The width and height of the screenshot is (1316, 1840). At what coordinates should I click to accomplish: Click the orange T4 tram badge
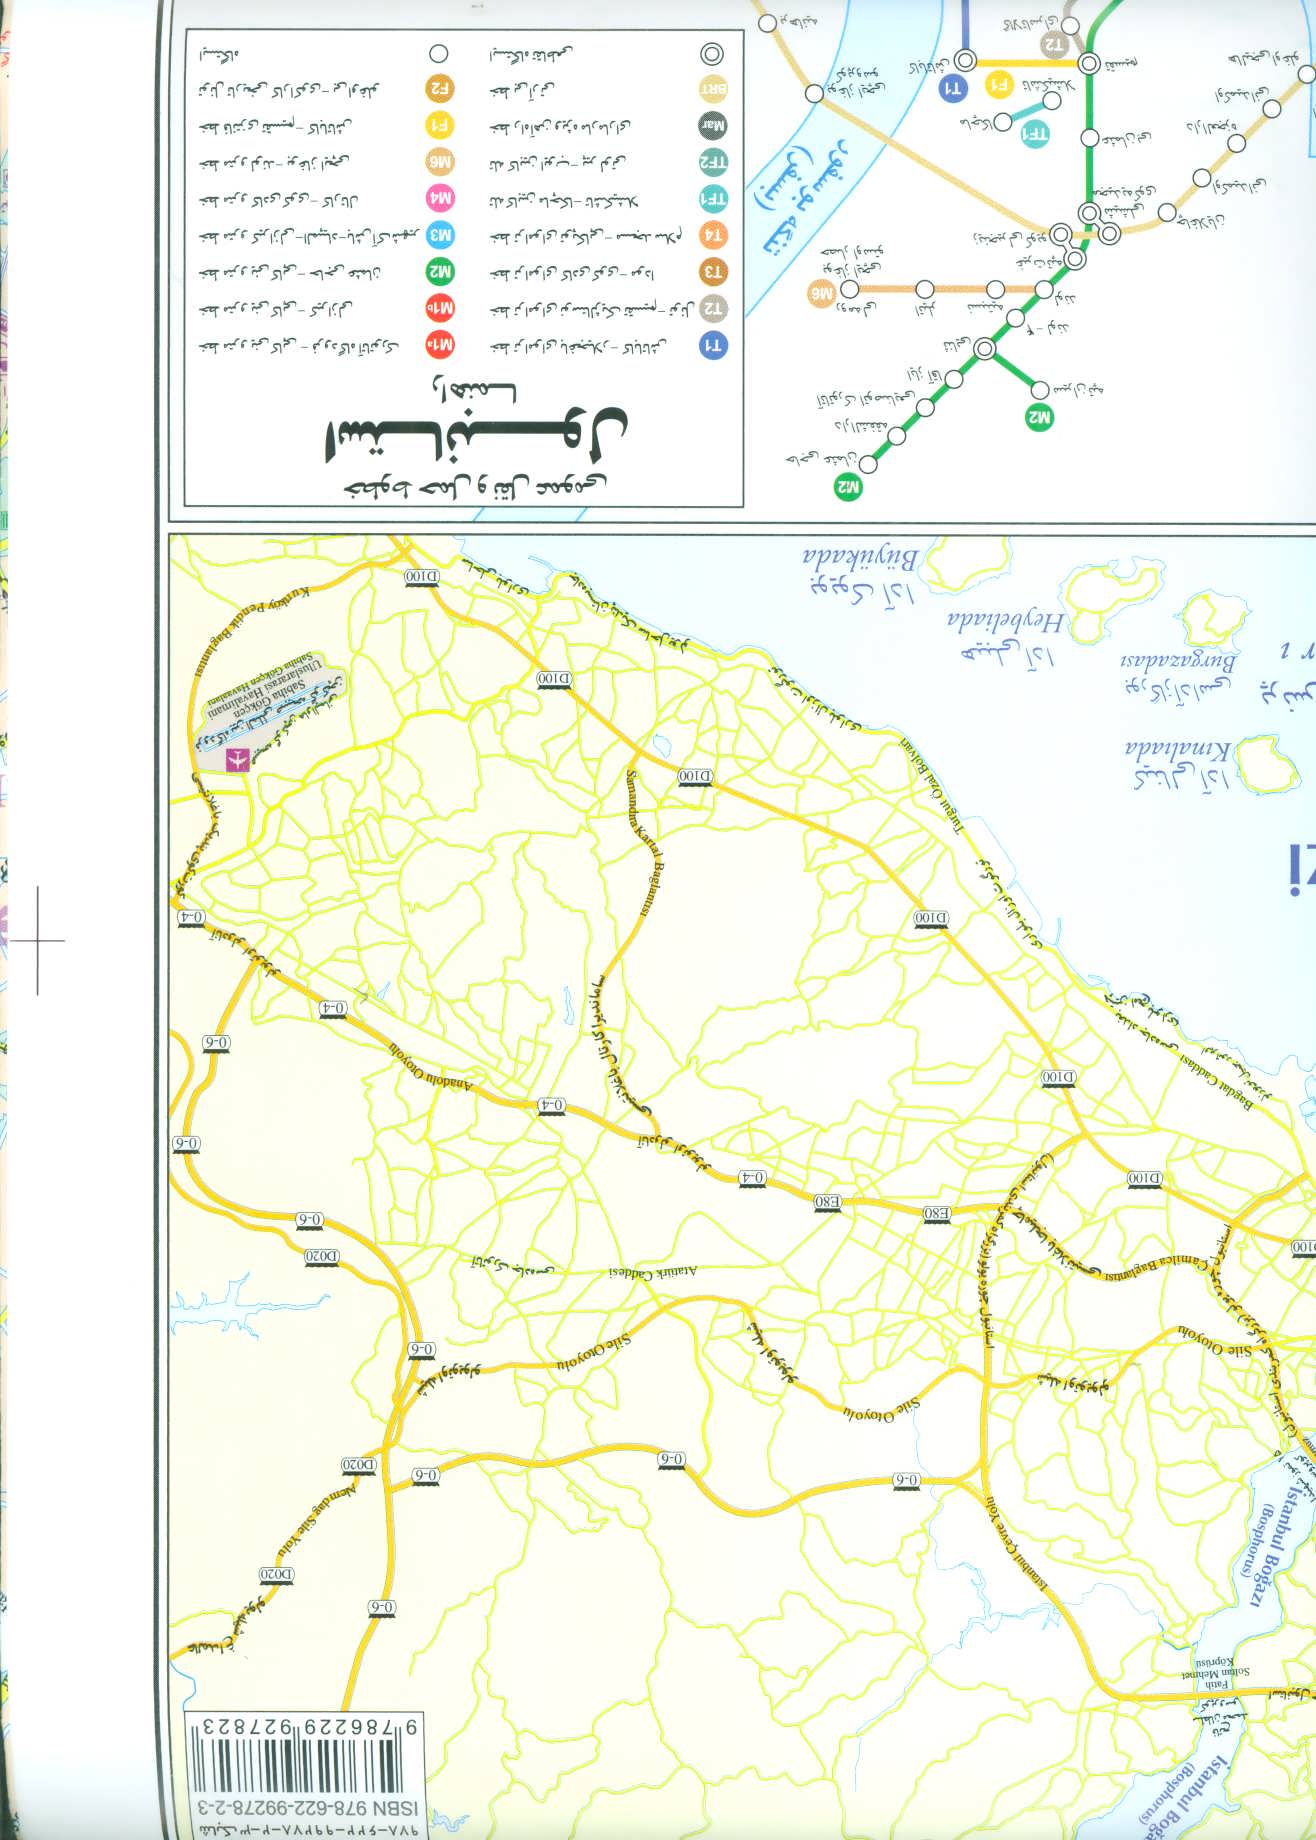click(x=712, y=235)
